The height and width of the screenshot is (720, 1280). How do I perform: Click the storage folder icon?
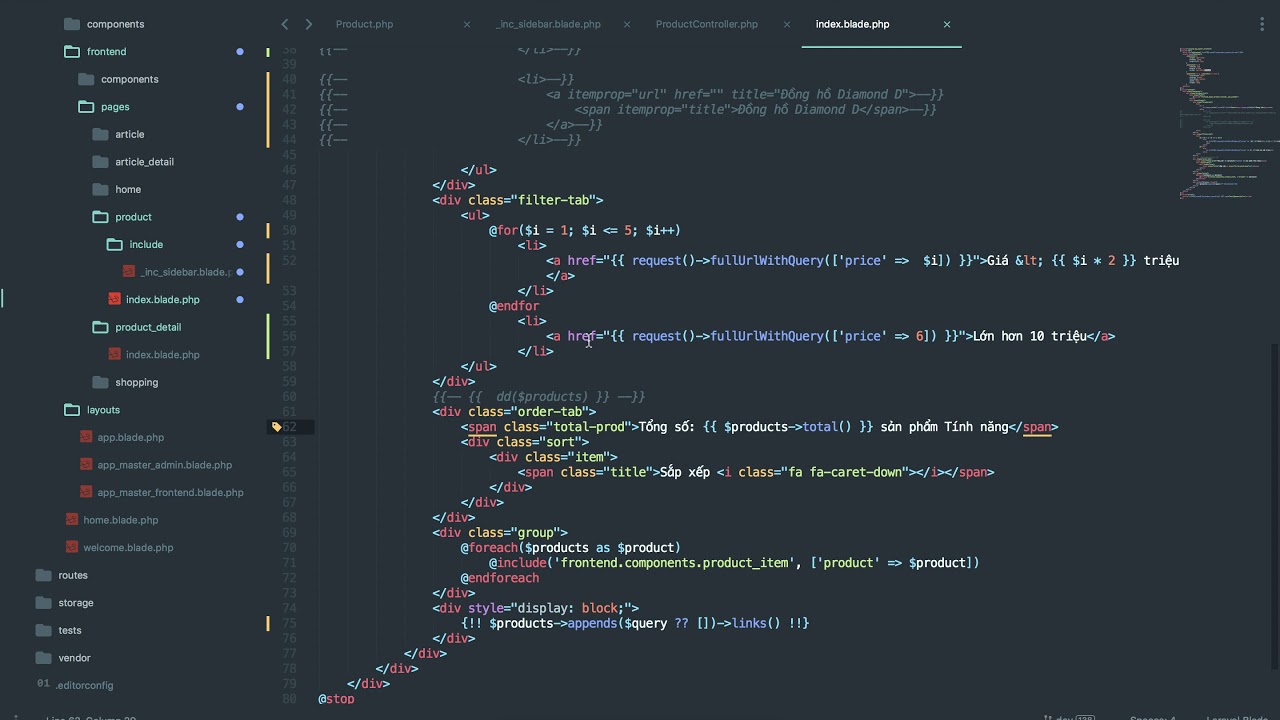point(44,602)
